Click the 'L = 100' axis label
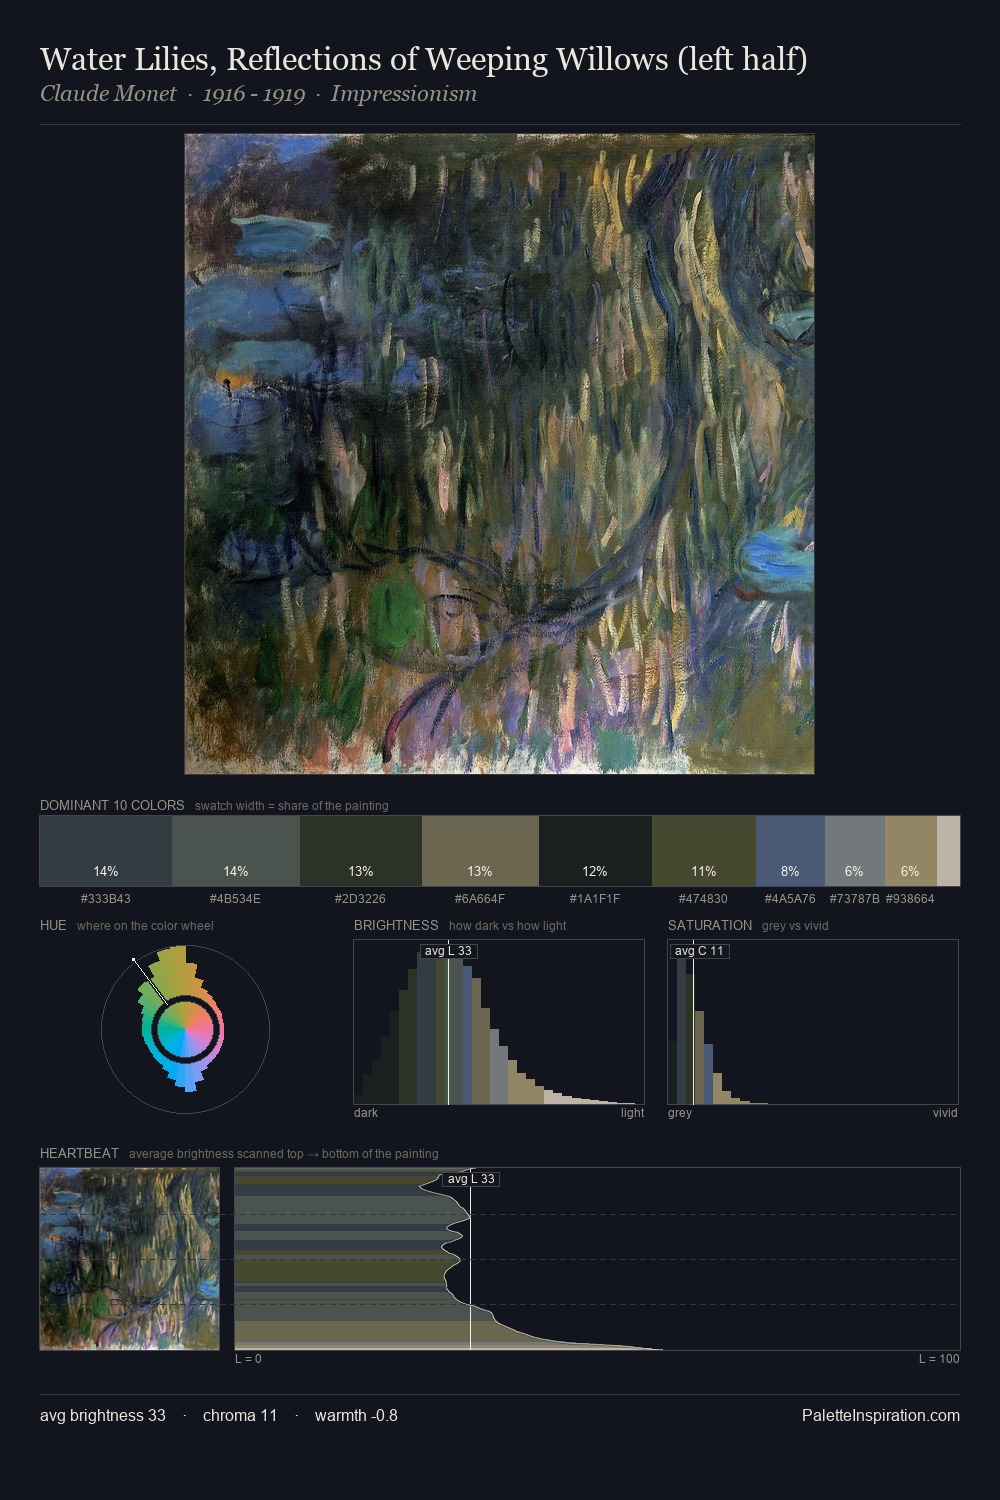The image size is (1000, 1500). (x=939, y=1359)
